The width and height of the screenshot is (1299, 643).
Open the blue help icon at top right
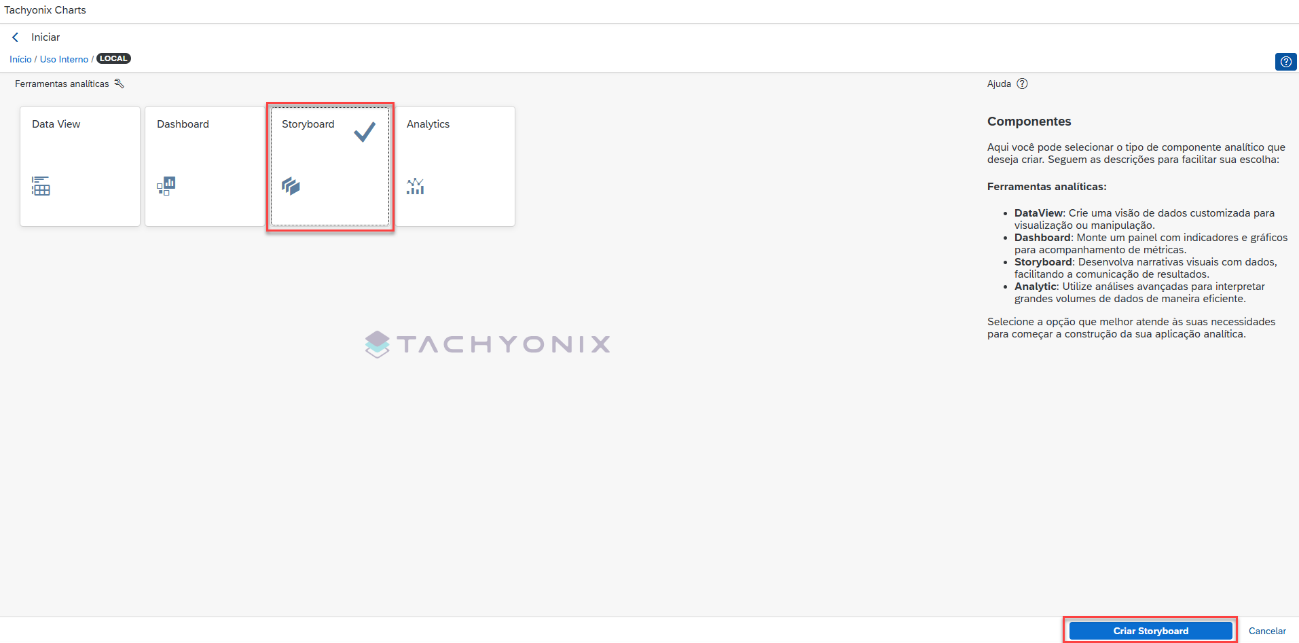[1286, 62]
